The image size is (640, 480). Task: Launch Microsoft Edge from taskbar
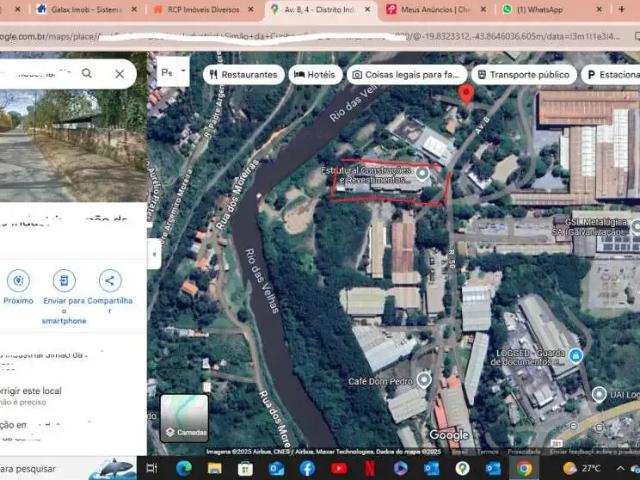pos(184,469)
